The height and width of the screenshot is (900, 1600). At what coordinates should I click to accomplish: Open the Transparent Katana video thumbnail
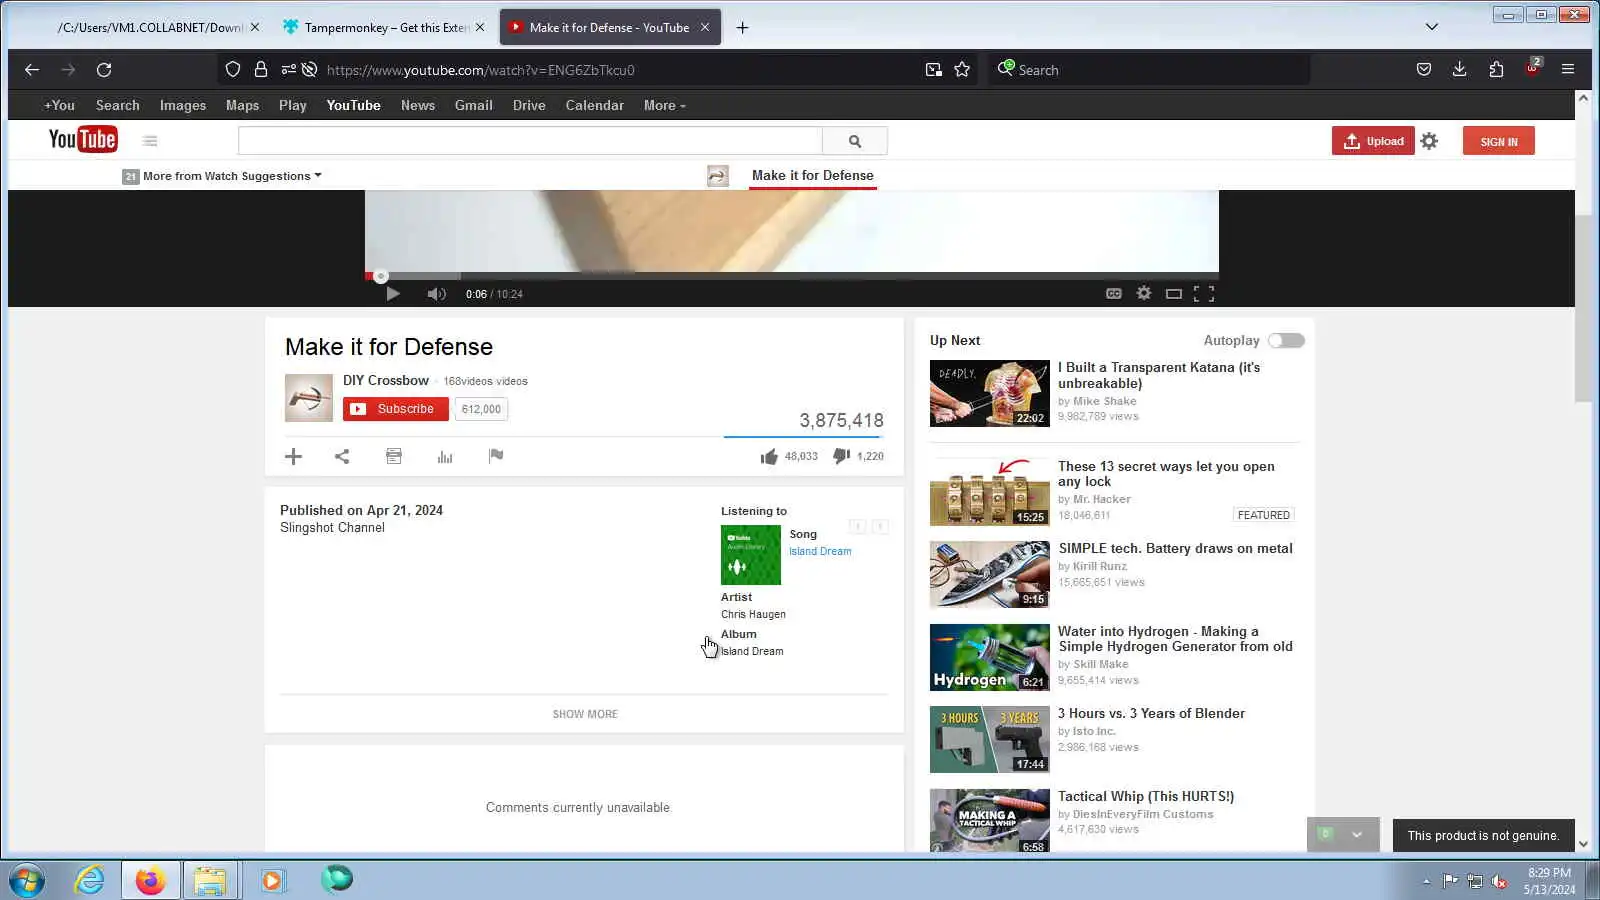click(990, 394)
